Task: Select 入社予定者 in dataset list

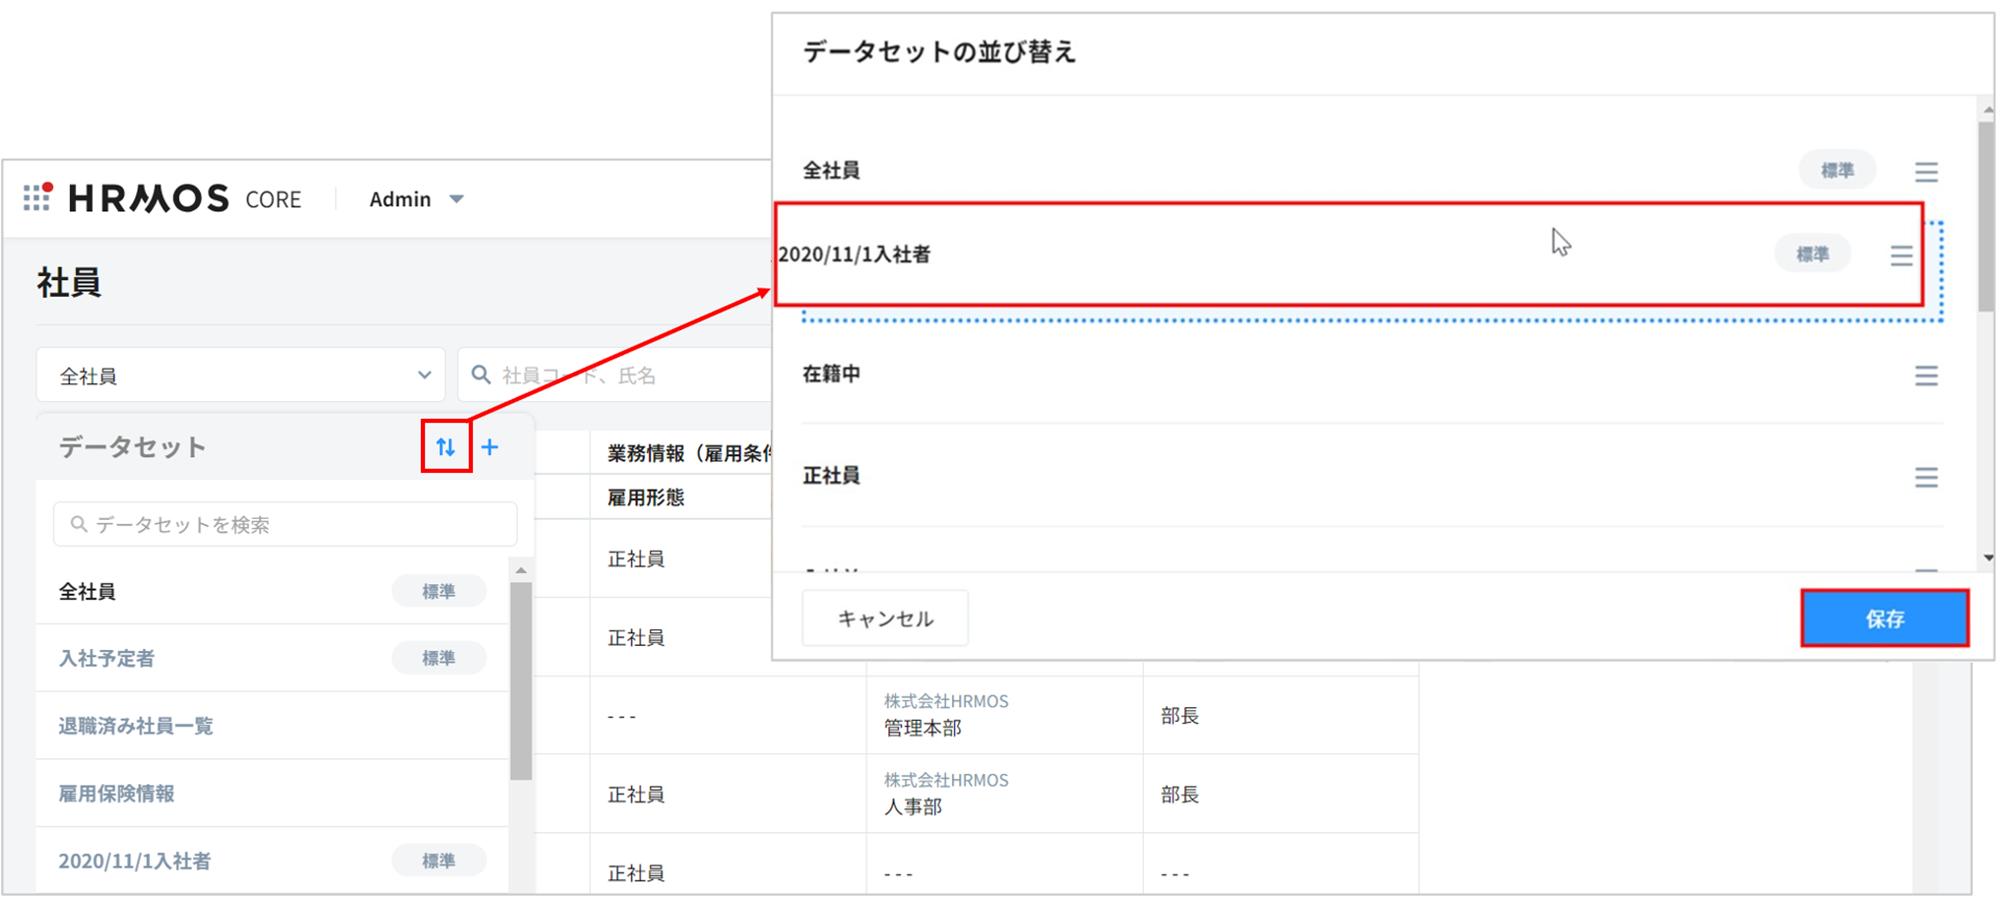Action: click(x=107, y=658)
